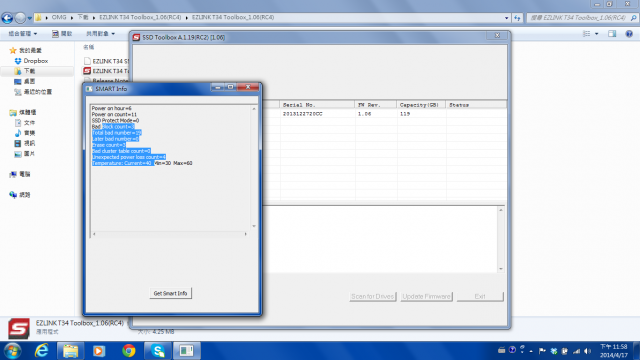640x360 pixels.
Task: Click SMART Info vertical scrollbar up arrow
Action: 254,109
